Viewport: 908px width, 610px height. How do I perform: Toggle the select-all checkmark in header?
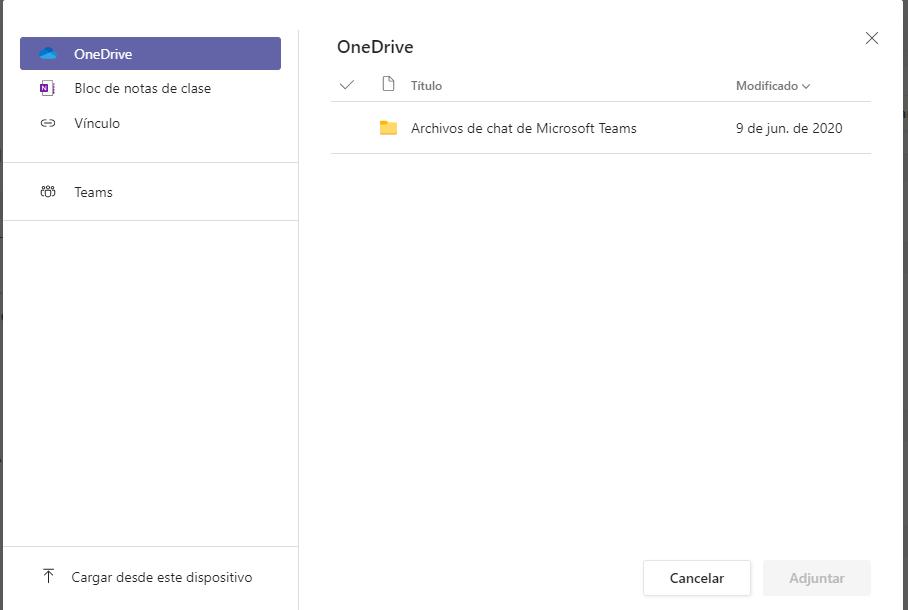(347, 86)
